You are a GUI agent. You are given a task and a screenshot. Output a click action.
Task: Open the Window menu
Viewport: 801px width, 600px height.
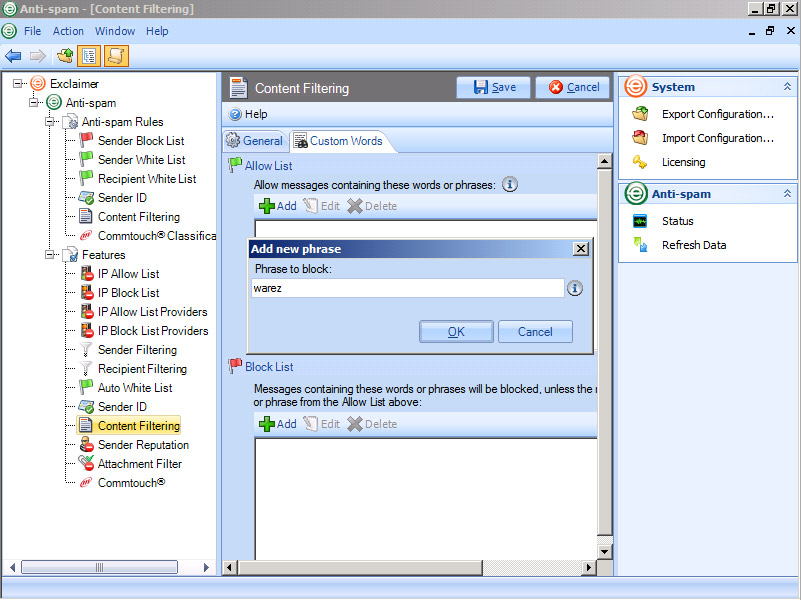click(x=115, y=31)
